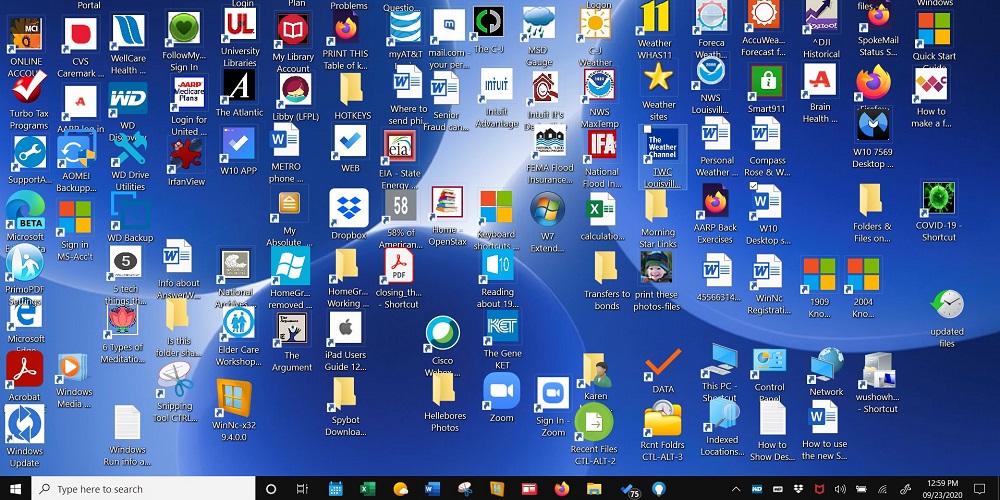
Task: Open the updated files clock icon
Action: pyautogui.click(x=947, y=304)
